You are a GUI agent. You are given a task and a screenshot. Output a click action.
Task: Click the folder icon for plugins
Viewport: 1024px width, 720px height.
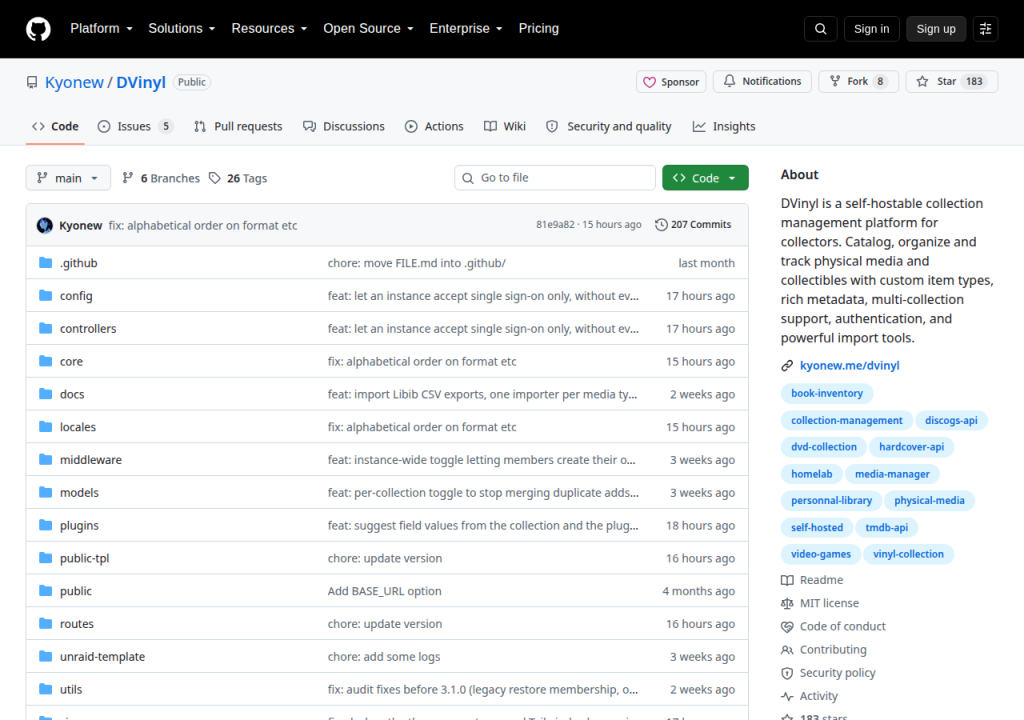(45, 525)
